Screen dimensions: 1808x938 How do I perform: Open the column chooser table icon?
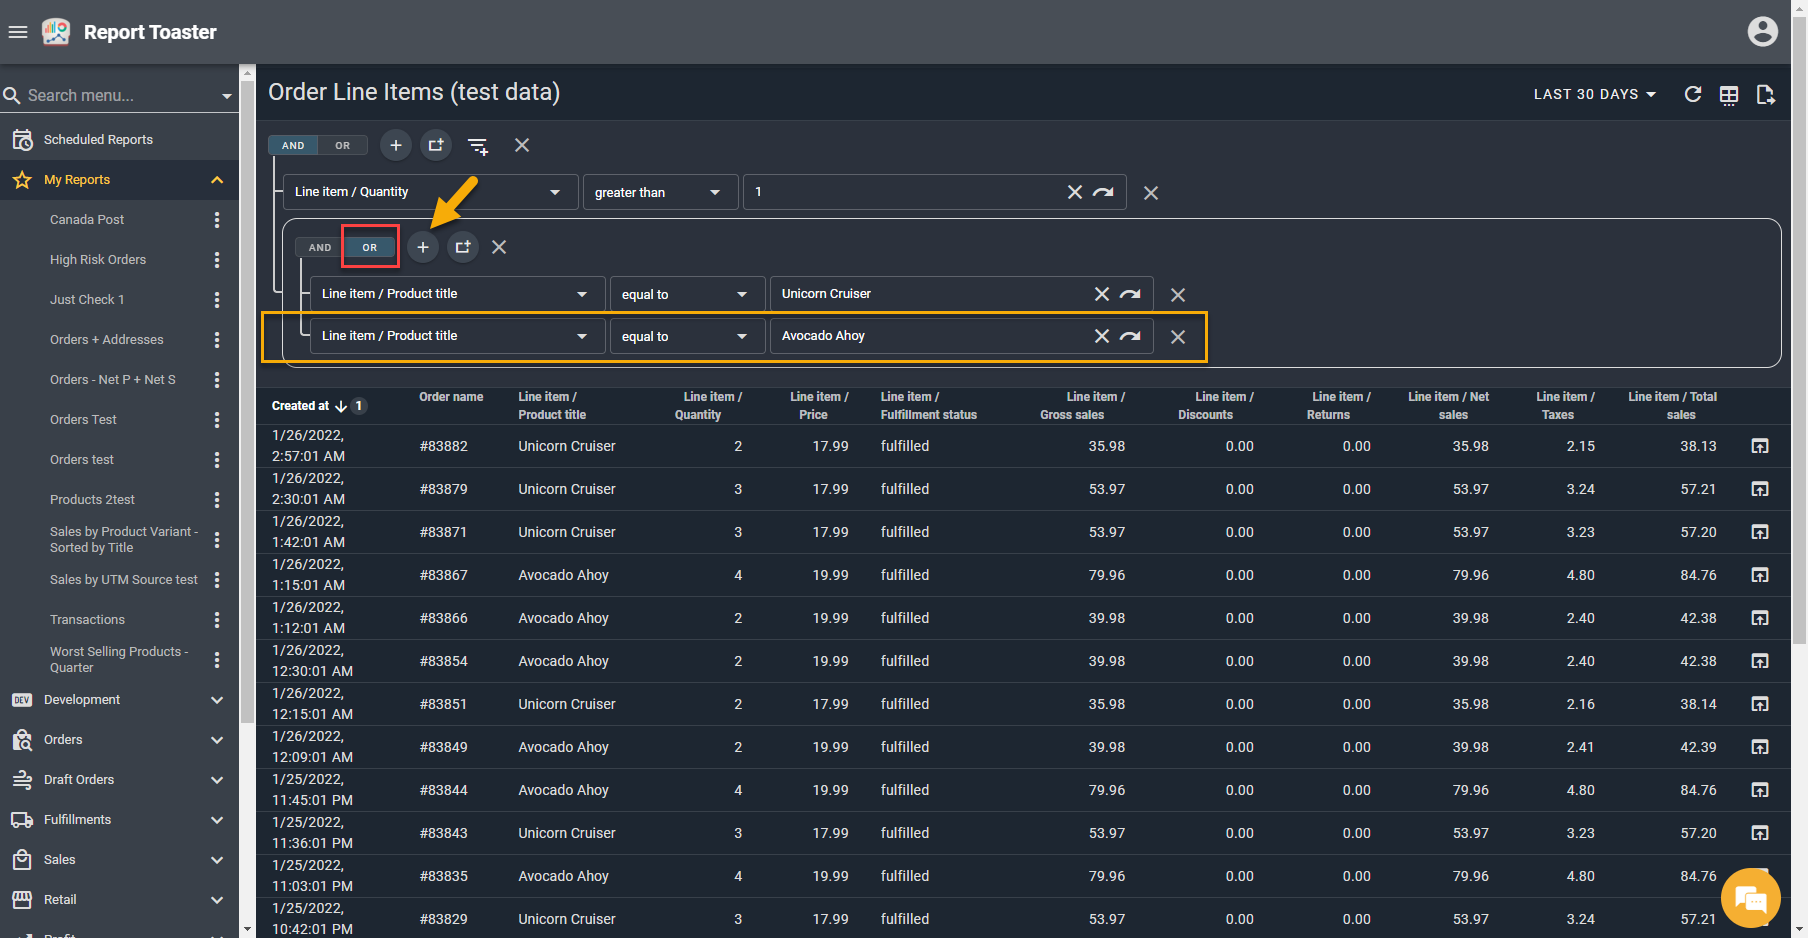click(1729, 95)
